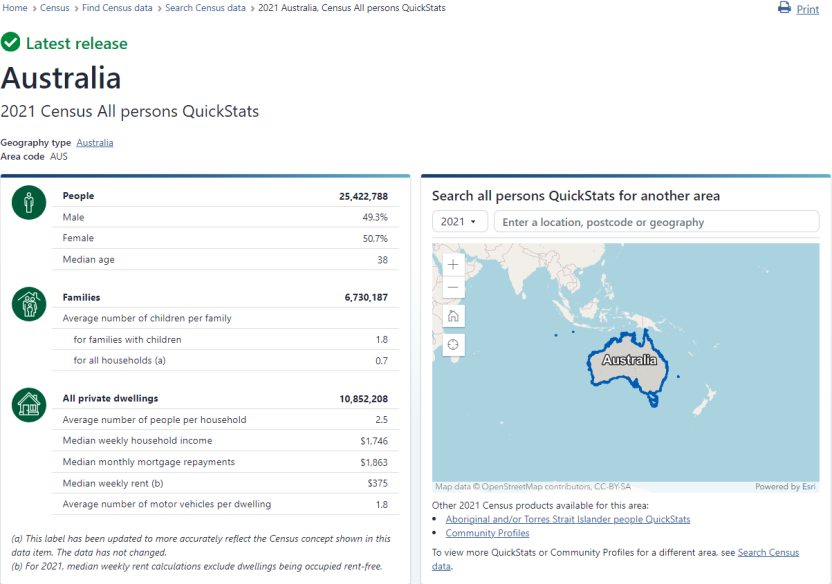
Task: Zoom out on the map
Action: (x=453, y=287)
